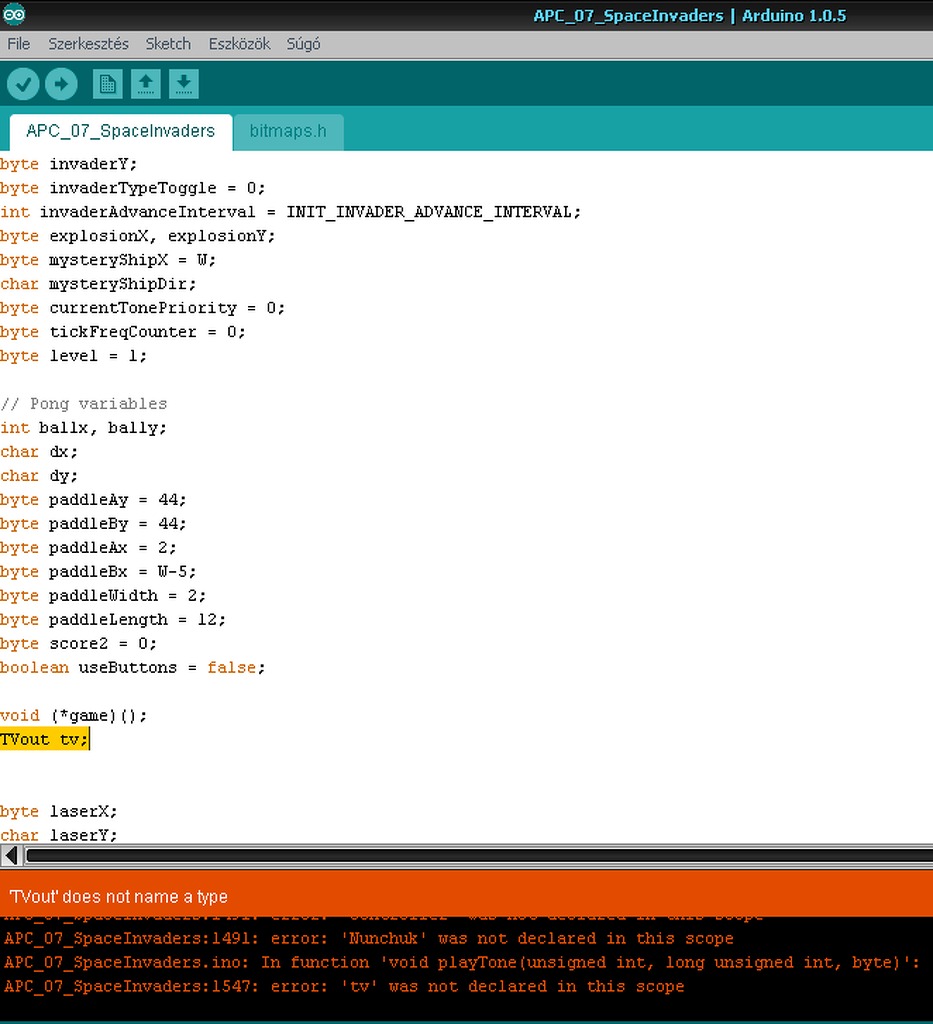
Task: Click the highlighted line 'TVout tv;'
Action: pos(44,739)
